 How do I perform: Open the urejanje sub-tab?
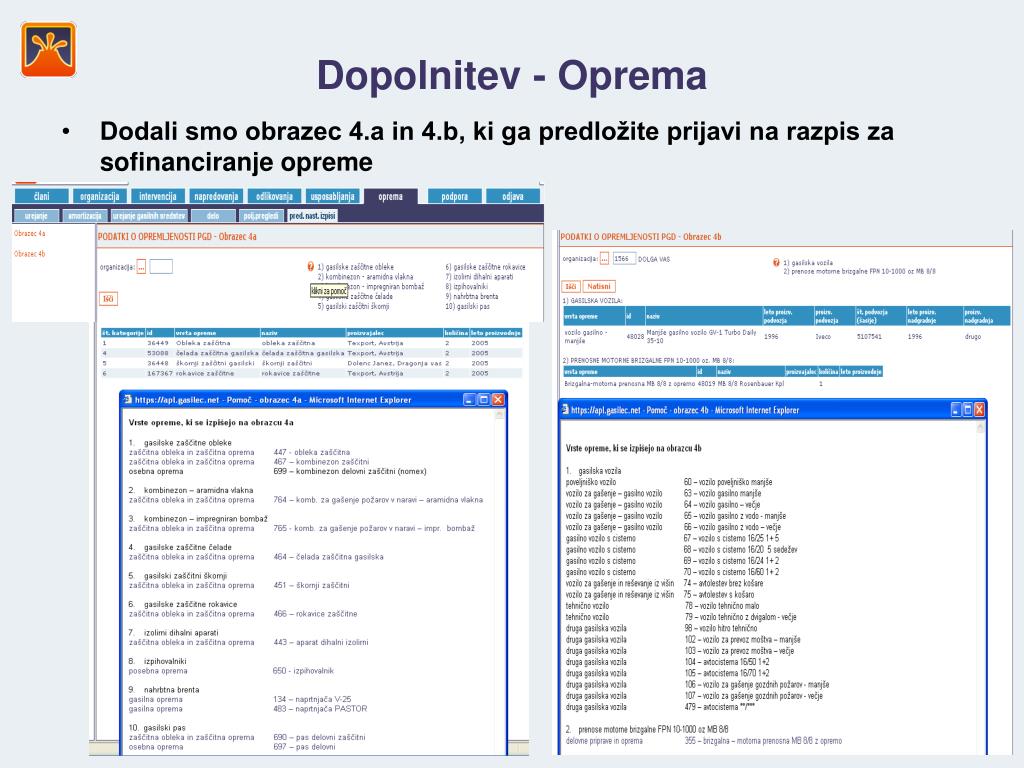[36, 216]
